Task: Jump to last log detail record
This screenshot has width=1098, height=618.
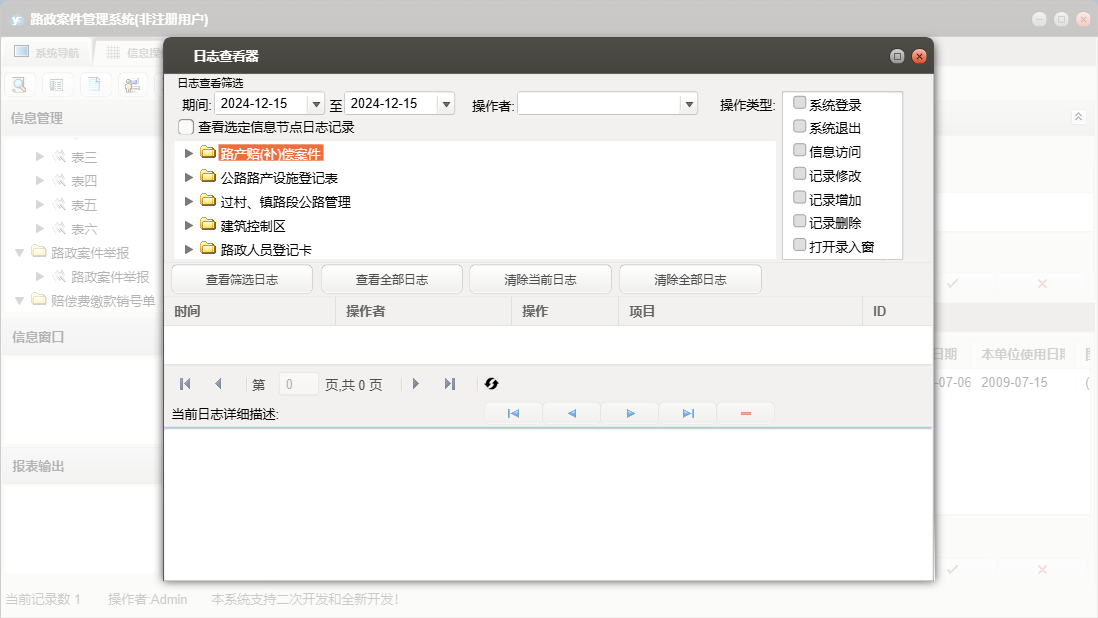Action: [x=688, y=413]
